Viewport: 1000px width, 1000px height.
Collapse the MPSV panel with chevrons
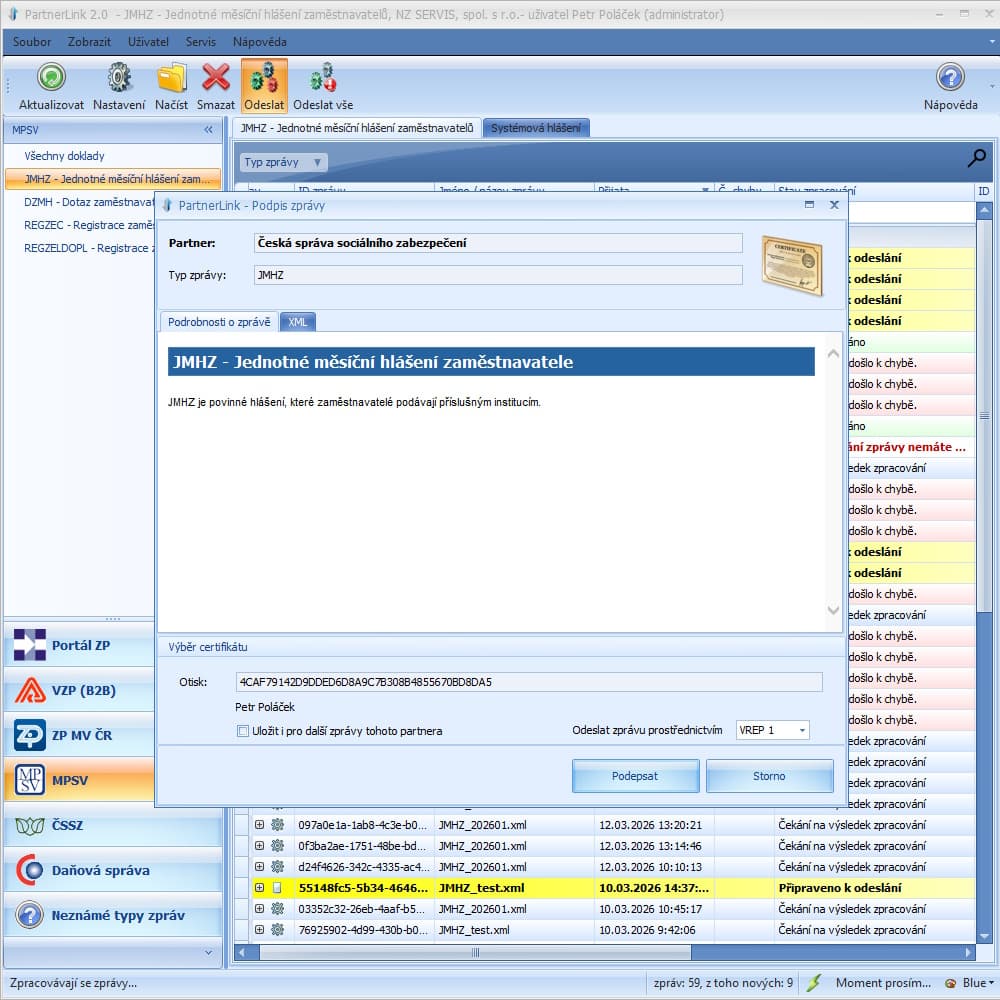tap(209, 129)
